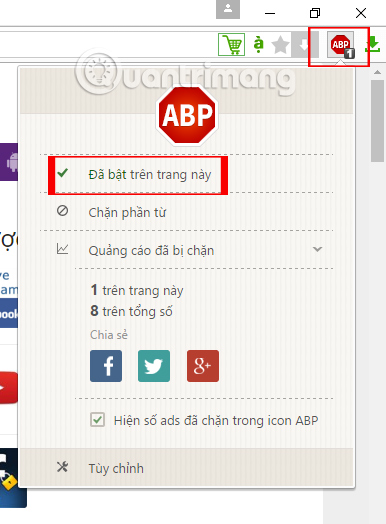Share blocked count on Twitter

coord(154,366)
